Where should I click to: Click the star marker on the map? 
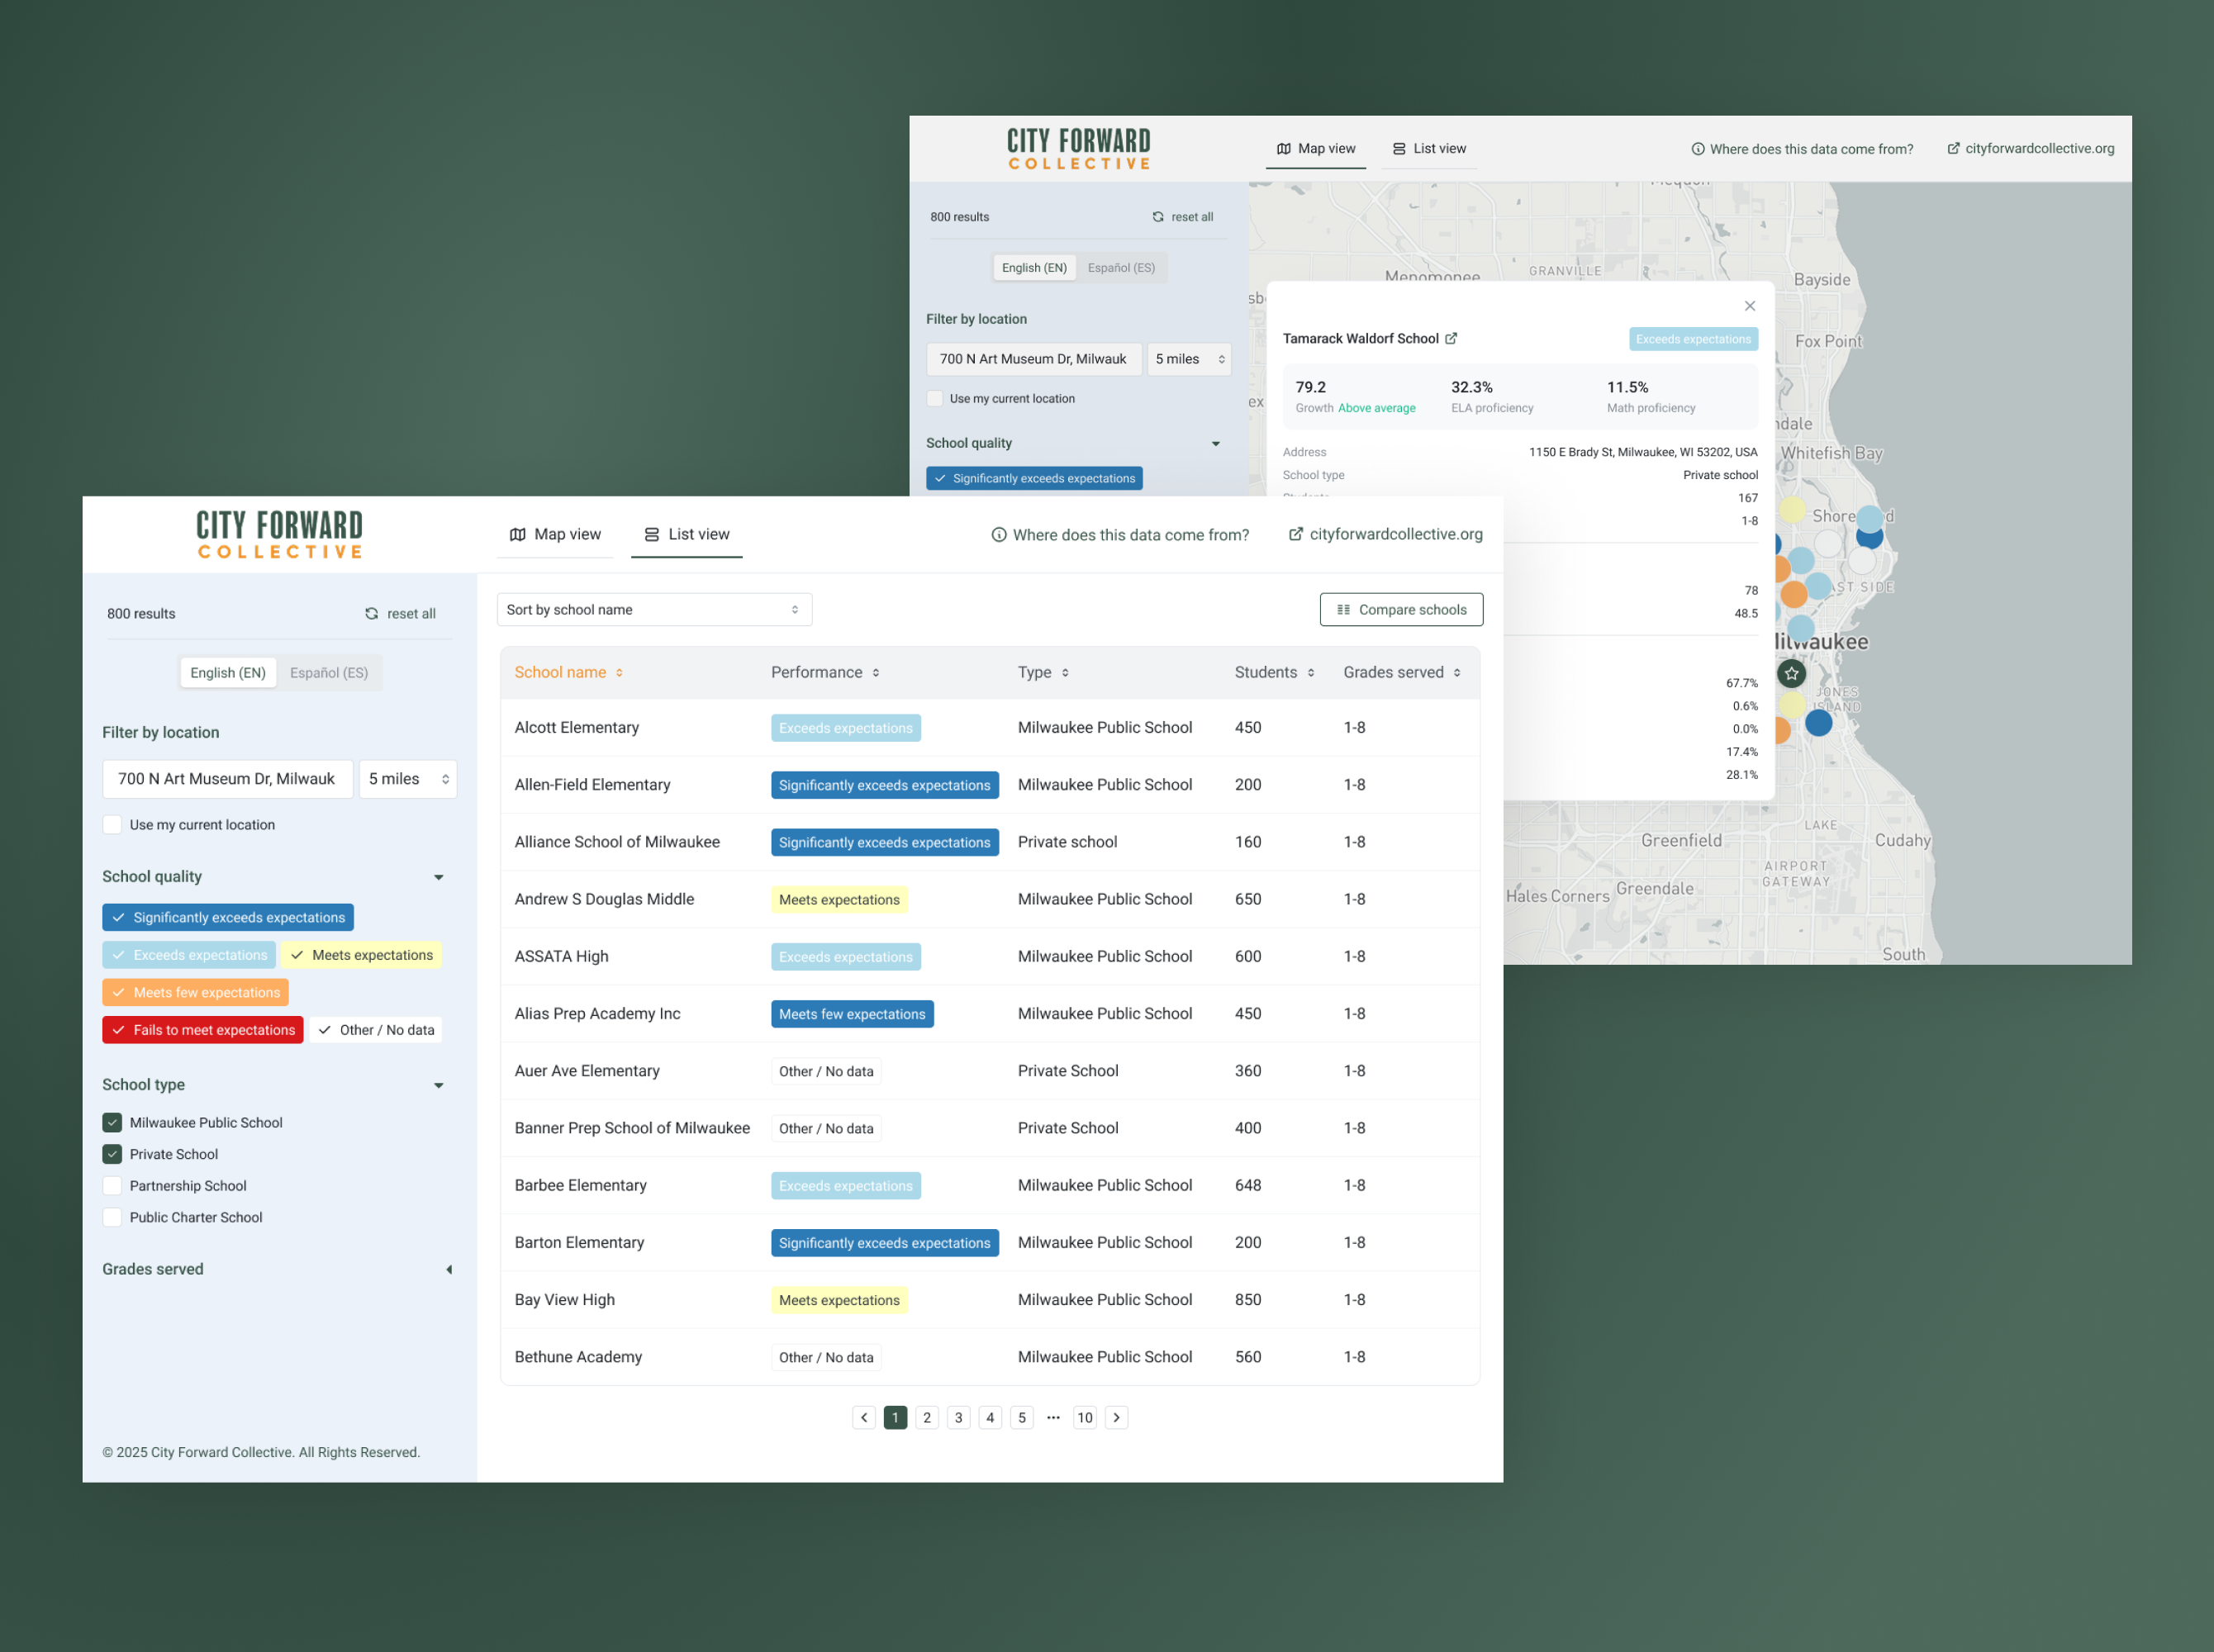pos(1791,674)
